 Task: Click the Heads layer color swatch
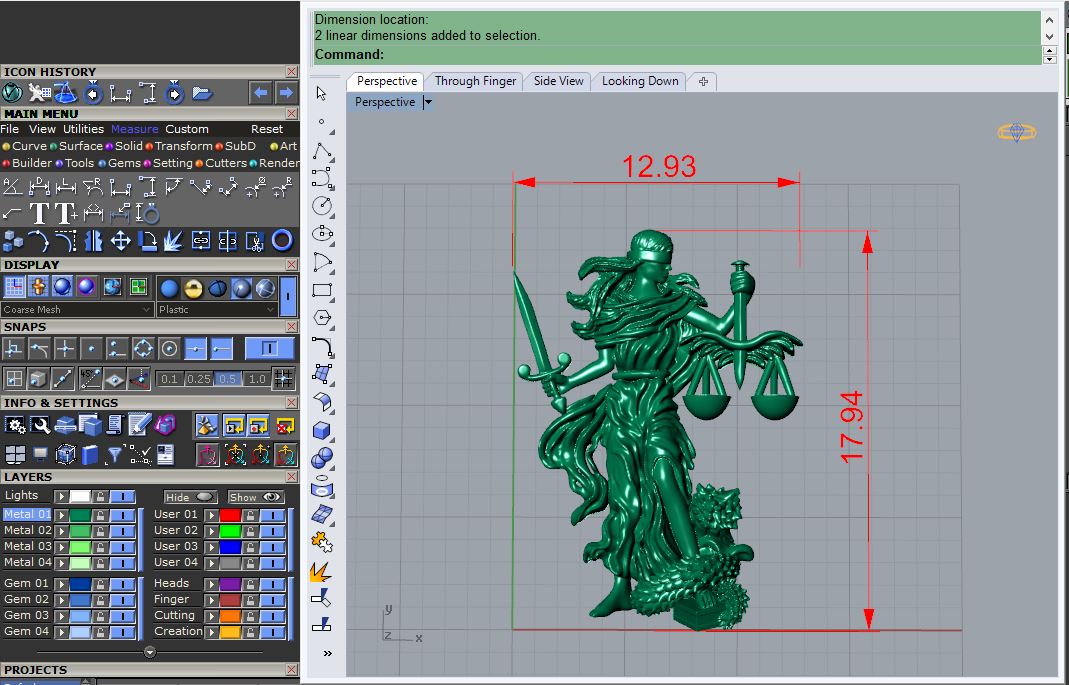pos(229,583)
